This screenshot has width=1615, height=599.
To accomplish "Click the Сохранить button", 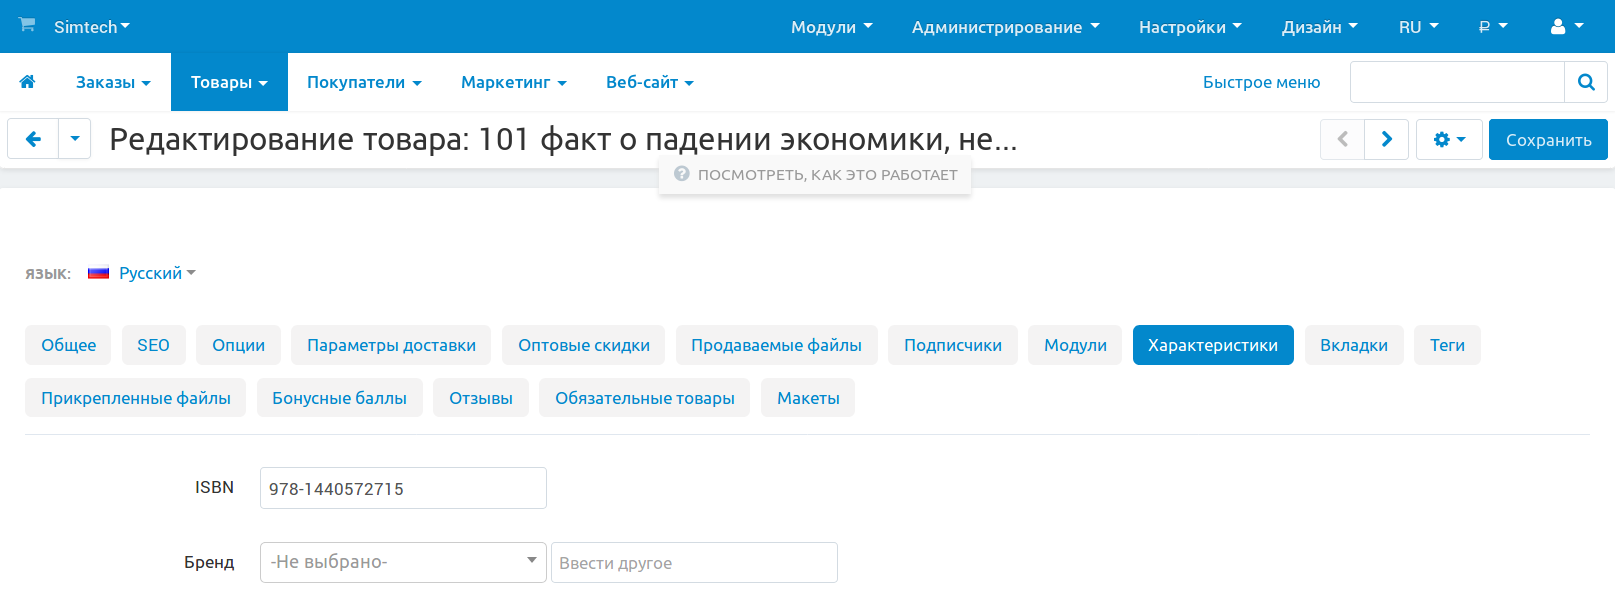I will (1547, 140).
